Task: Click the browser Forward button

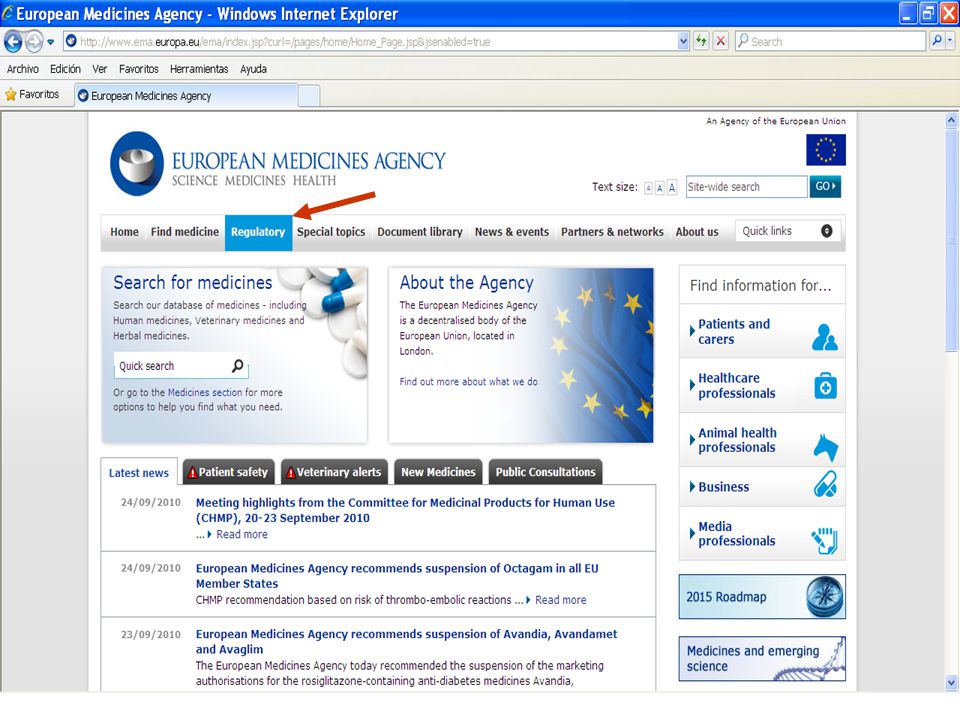Action: click(34, 42)
